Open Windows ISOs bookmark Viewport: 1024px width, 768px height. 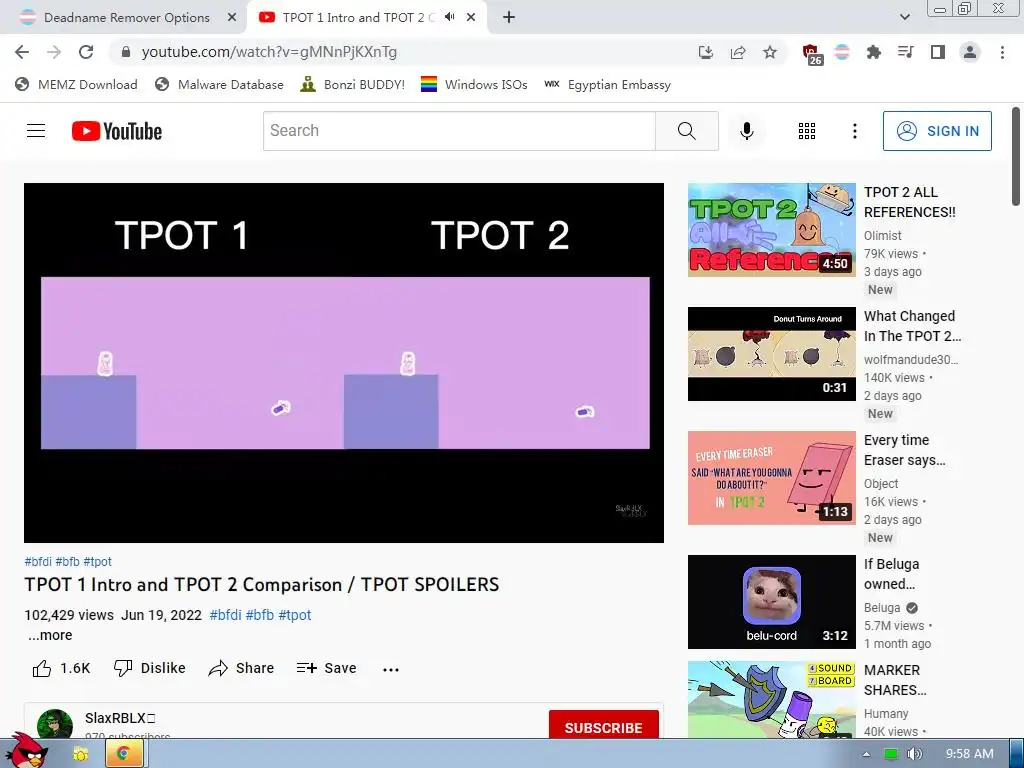[x=474, y=85]
